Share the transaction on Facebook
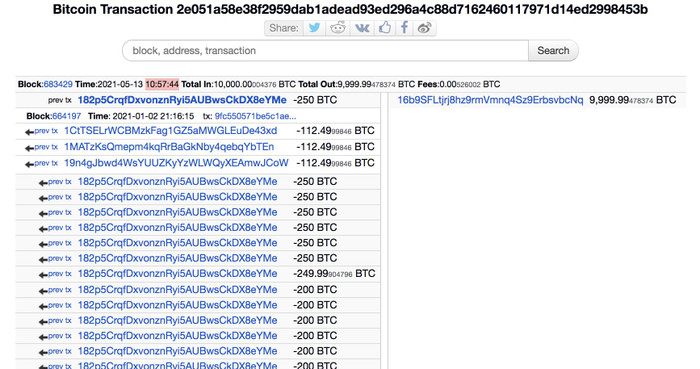Image resolution: width=700 pixels, height=369 pixels. point(404,28)
